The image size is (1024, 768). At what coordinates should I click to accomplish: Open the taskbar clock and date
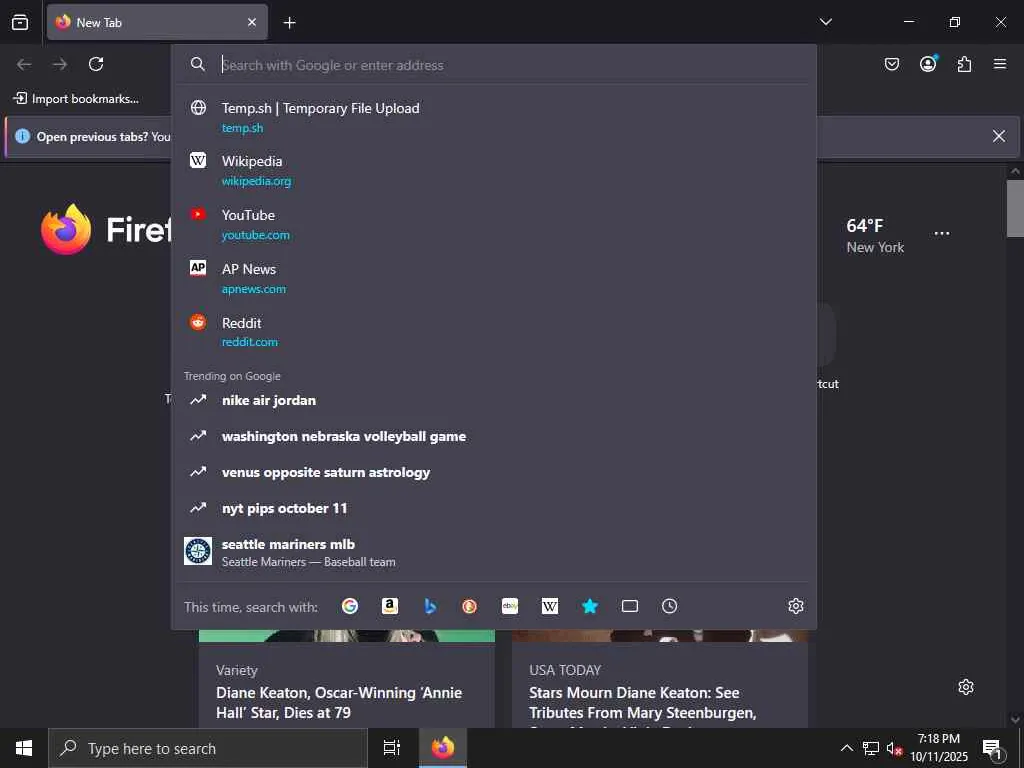tap(939, 748)
